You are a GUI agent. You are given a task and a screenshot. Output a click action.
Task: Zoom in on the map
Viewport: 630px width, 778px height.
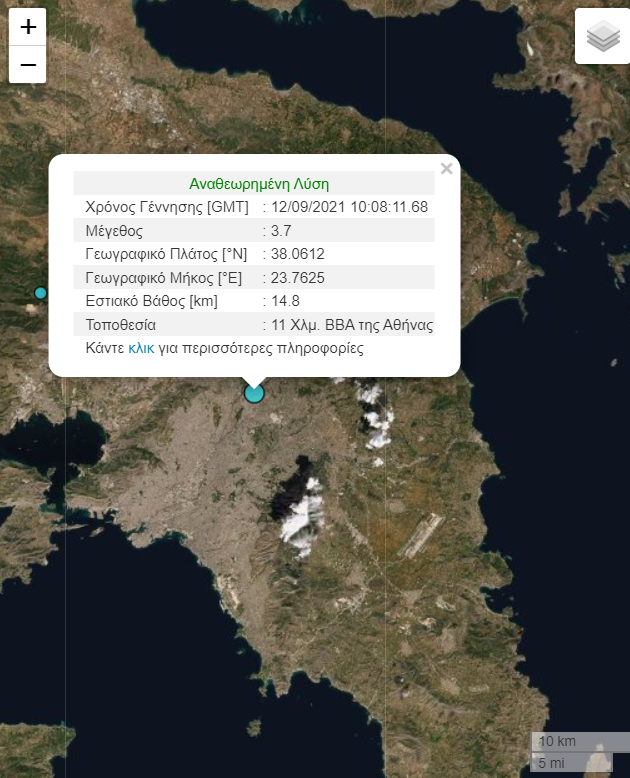point(27,27)
